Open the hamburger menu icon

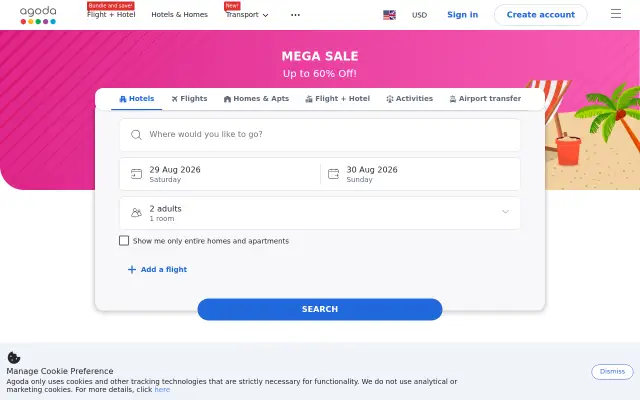(x=616, y=14)
